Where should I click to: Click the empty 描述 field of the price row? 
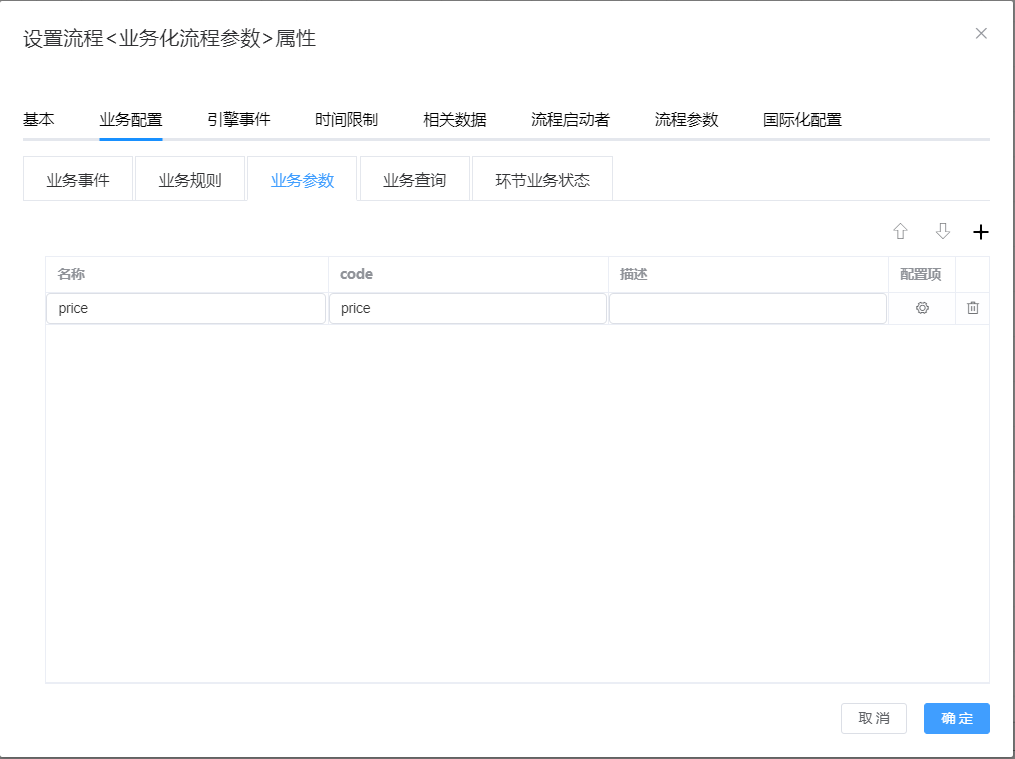pos(746,308)
